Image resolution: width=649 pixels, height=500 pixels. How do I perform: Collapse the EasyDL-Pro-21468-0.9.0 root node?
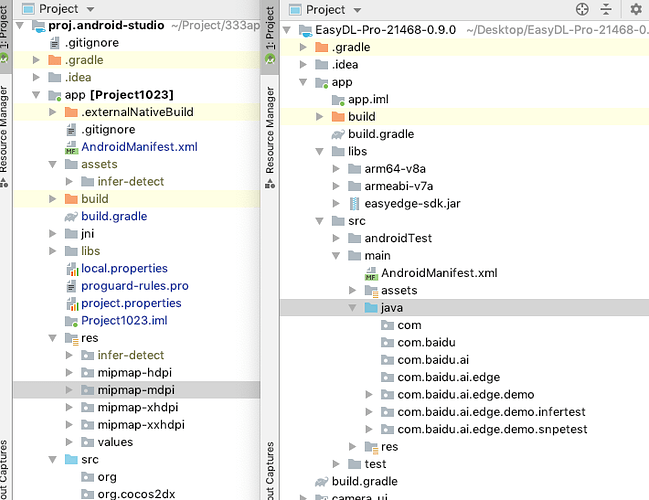286,30
